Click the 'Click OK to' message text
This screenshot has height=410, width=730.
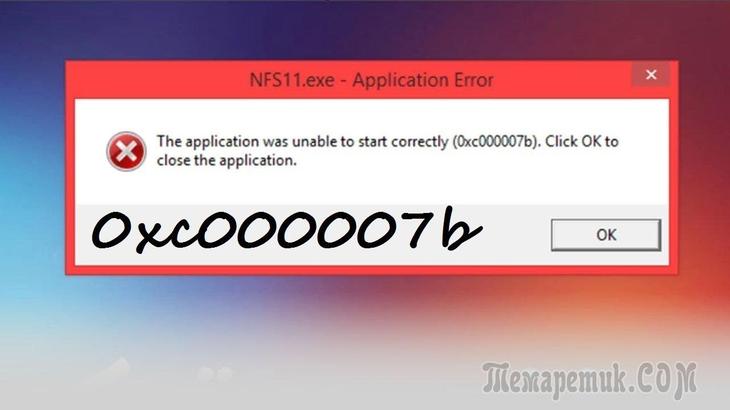click(582, 141)
